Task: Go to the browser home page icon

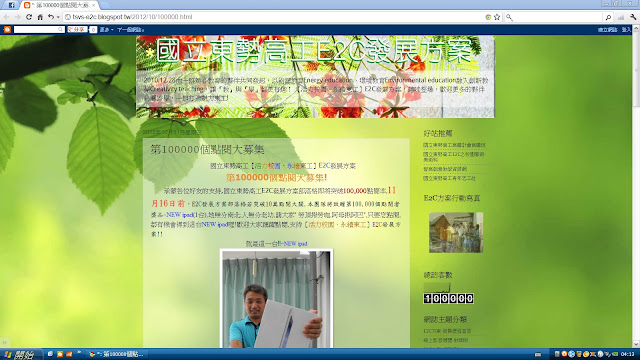Action: point(40,17)
